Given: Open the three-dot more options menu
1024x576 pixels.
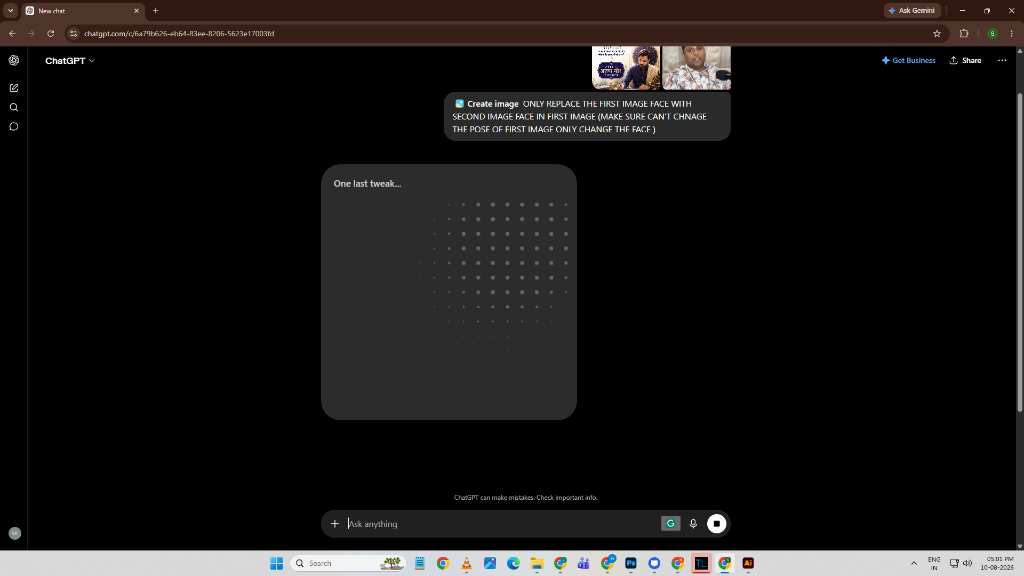Looking at the screenshot, I should [1002, 60].
